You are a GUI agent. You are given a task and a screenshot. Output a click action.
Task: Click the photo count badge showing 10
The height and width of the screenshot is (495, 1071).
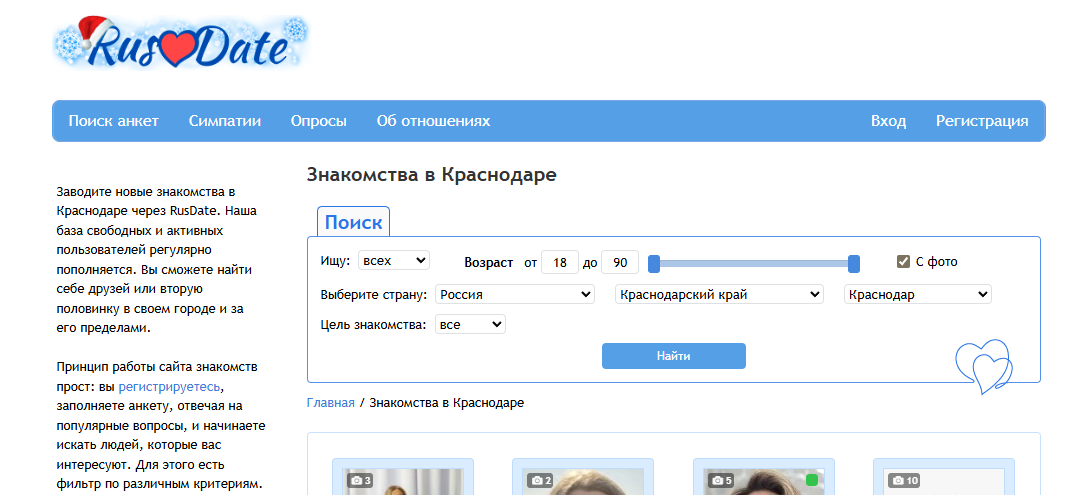904,481
